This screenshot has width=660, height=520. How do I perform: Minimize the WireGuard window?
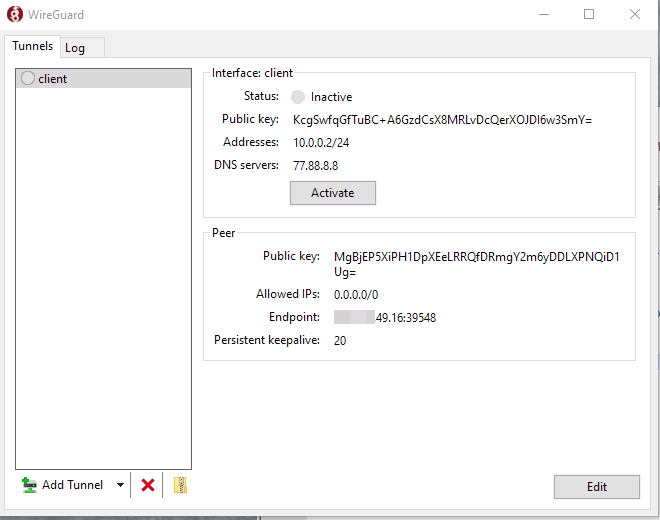pyautogui.click(x=543, y=14)
